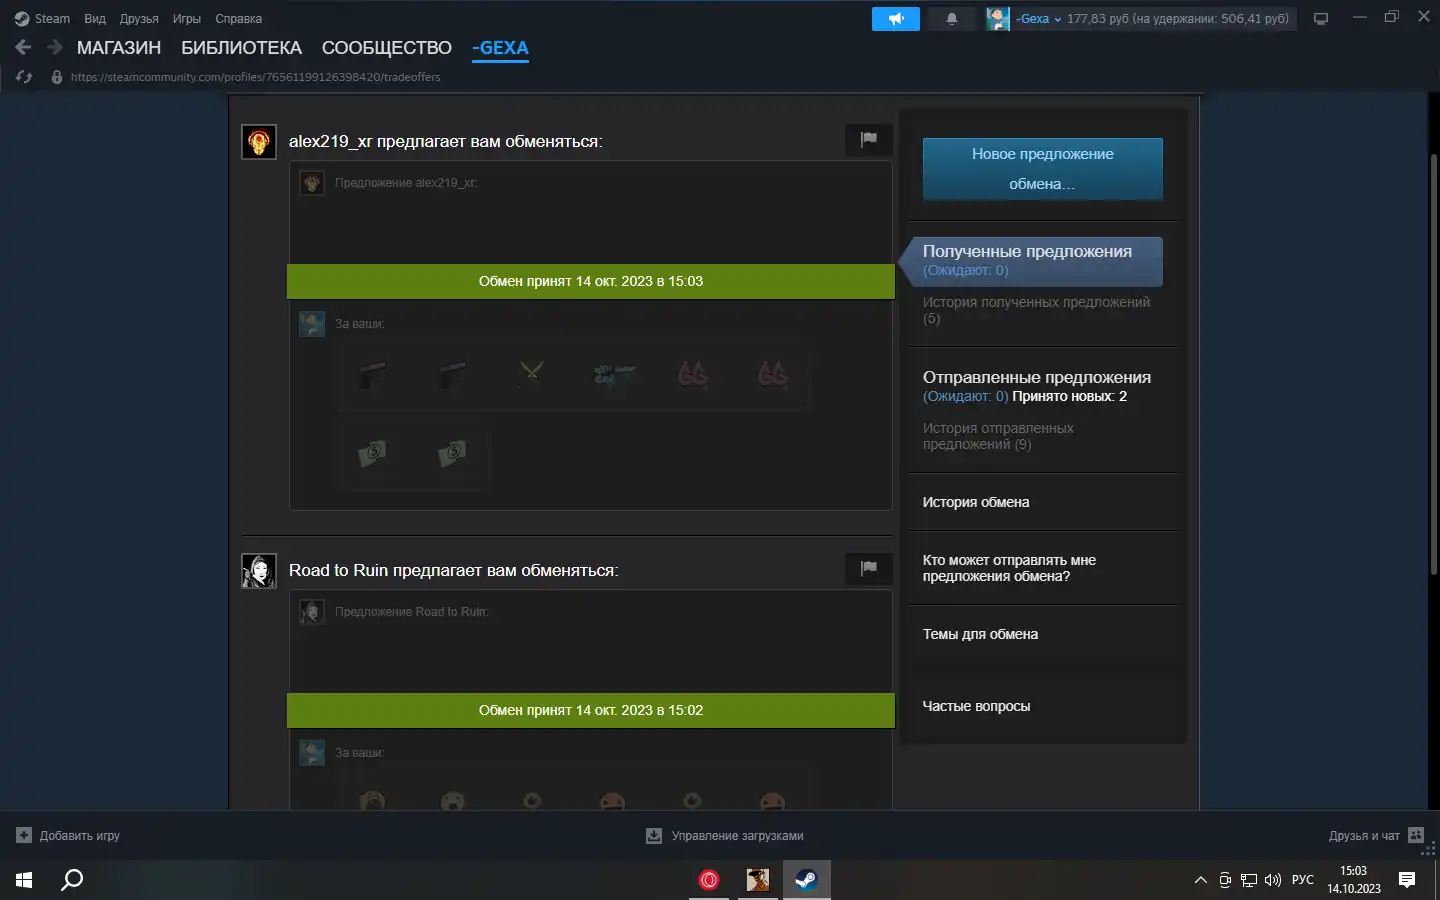This screenshot has height=900, width=1440.
Task: Report Road to Ruin trade offer flag
Action: click(868, 569)
